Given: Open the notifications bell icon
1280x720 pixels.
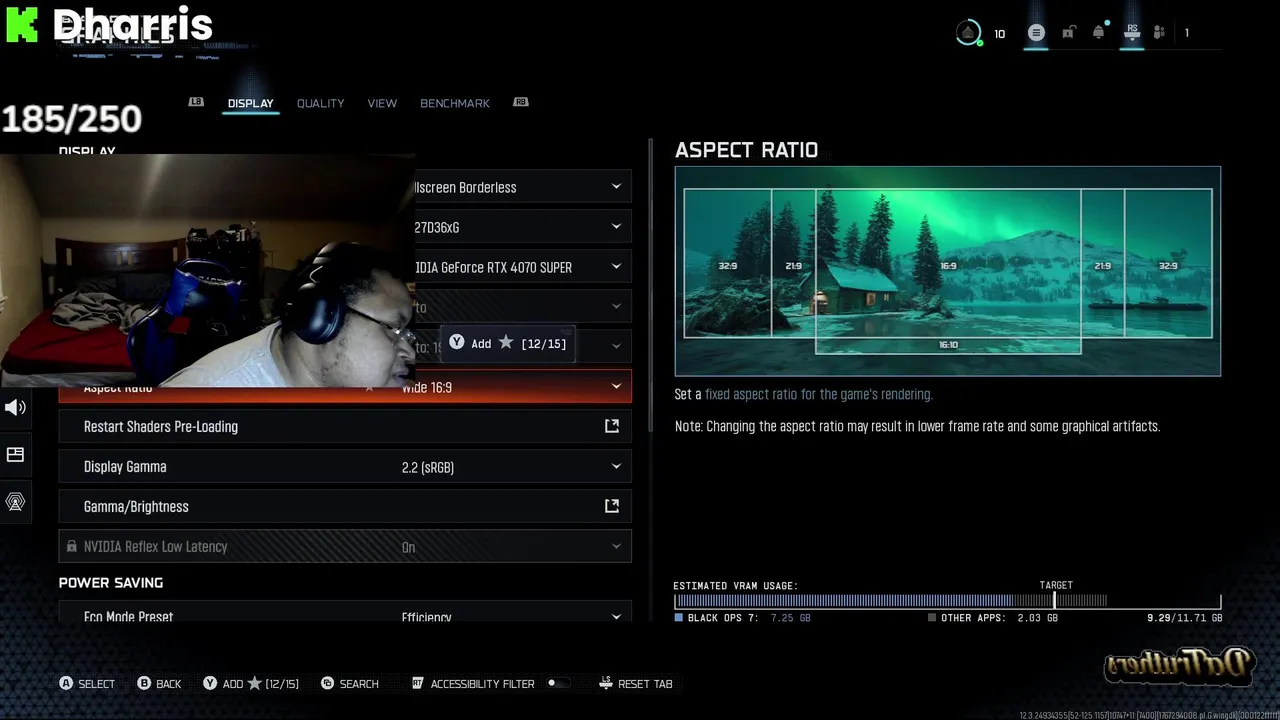Looking at the screenshot, I should (1099, 32).
